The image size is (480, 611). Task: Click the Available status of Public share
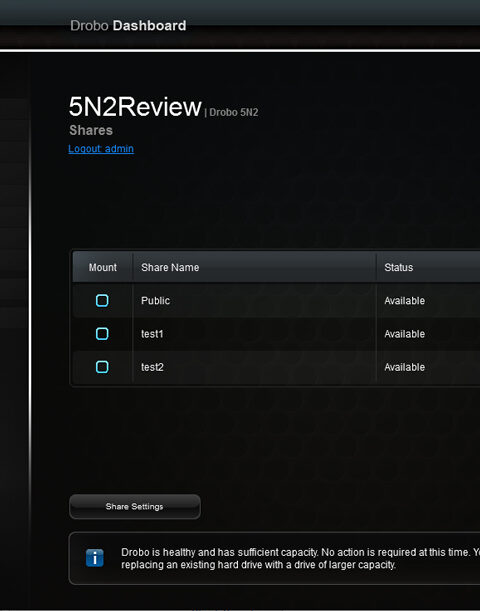[404, 301]
